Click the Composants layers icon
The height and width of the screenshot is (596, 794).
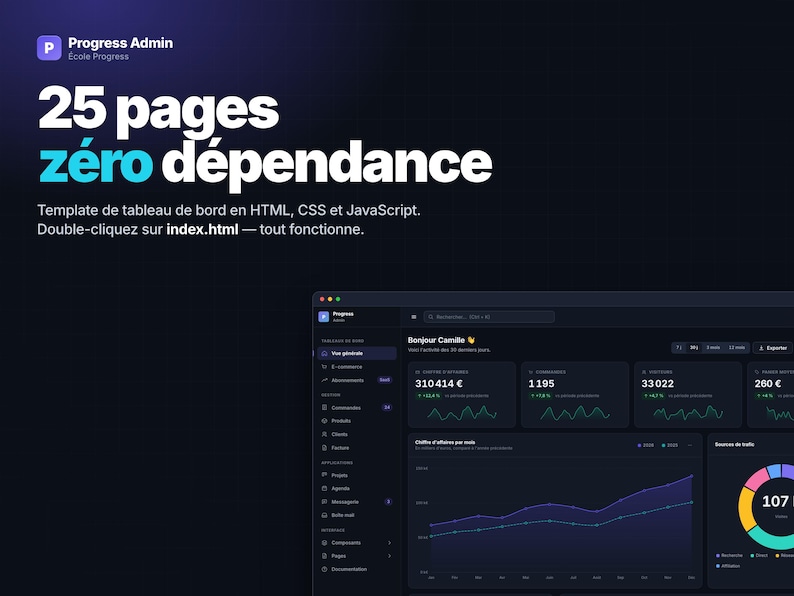pos(325,542)
